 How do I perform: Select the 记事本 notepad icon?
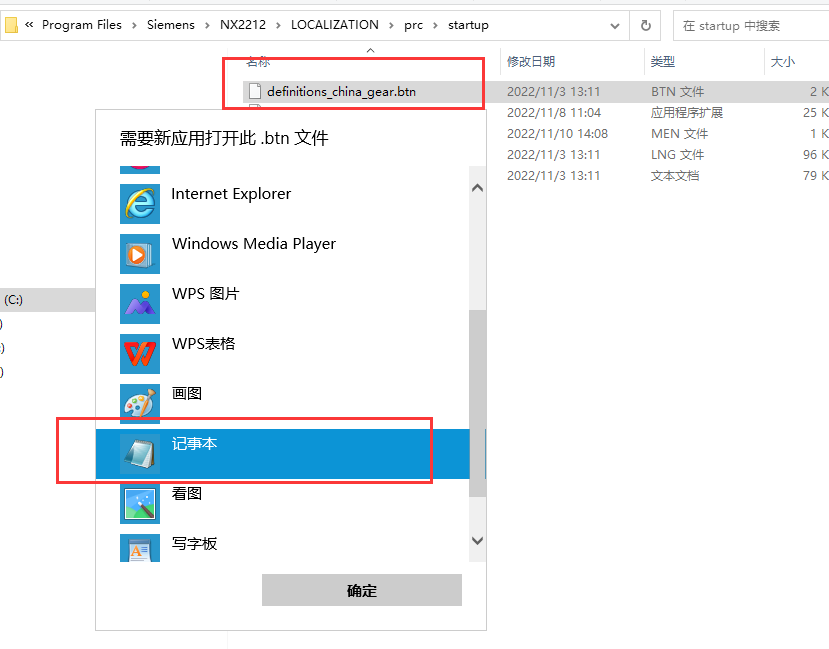click(140, 454)
